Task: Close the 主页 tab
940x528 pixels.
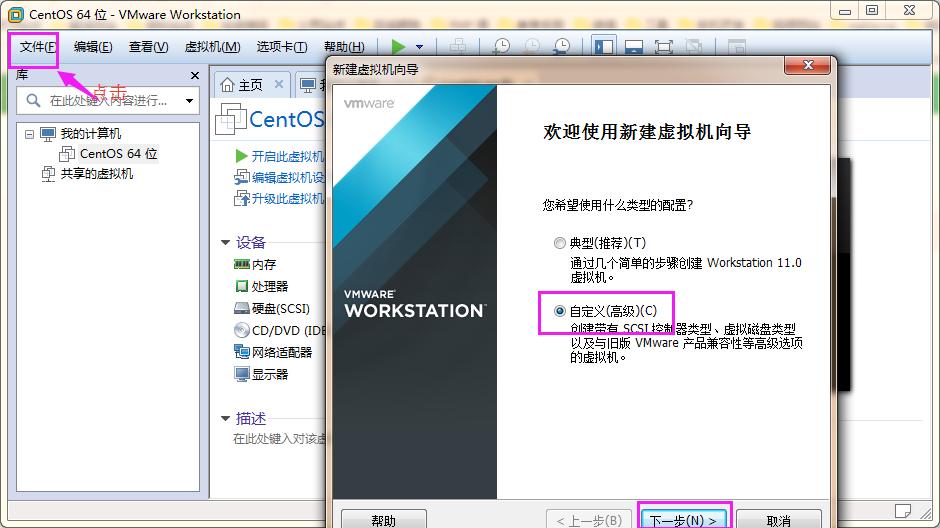Action: [279, 85]
